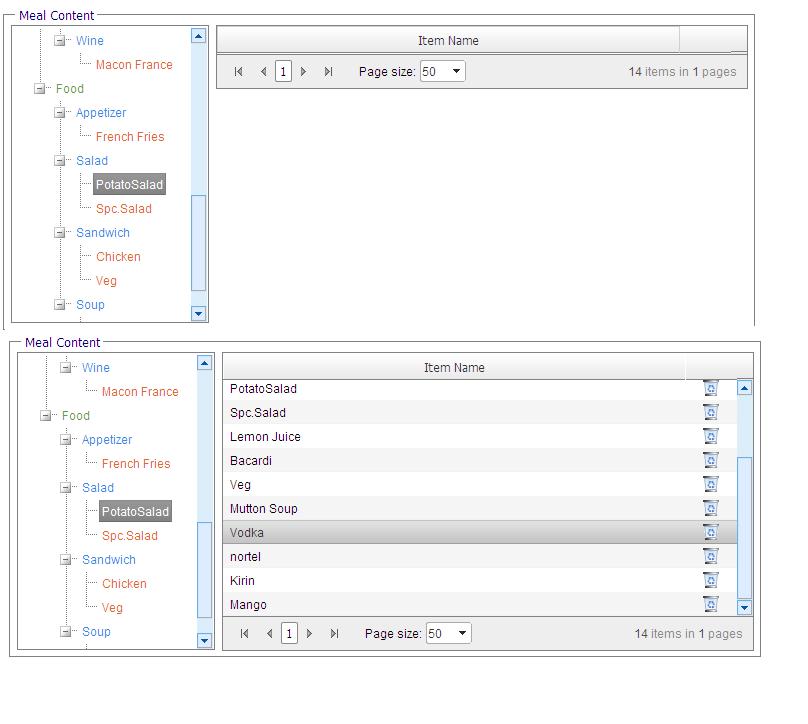Click recycle bin icon beside nortel
Viewport: 808px width, 724px height.
tap(711, 556)
